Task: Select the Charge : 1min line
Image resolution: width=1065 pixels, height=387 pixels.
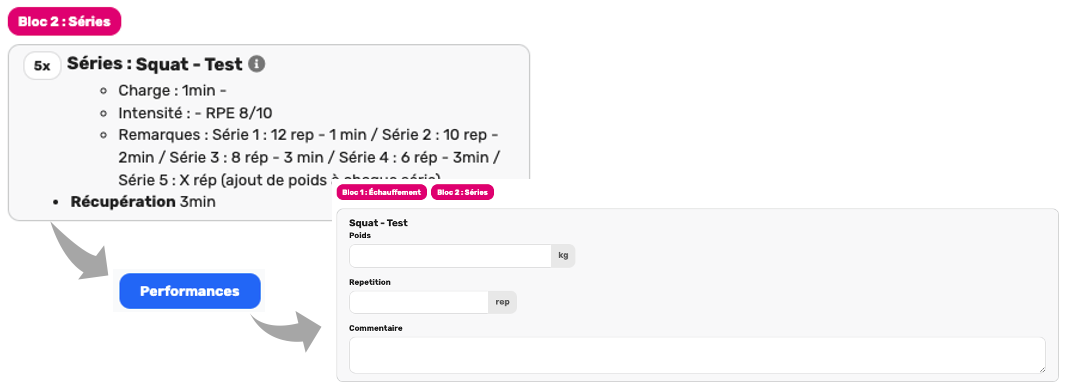Action: point(173,90)
